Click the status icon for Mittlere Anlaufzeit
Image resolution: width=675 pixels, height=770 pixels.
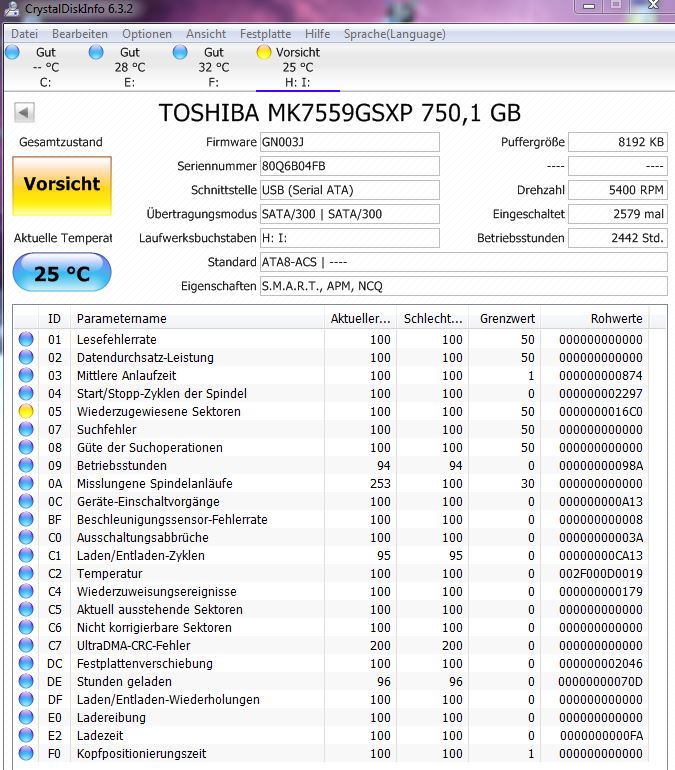coord(26,375)
